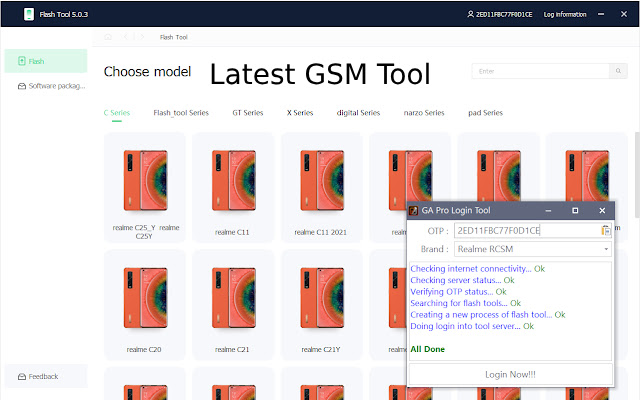Switch to the pad Series tab
640x400 pixels.
[485, 113]
